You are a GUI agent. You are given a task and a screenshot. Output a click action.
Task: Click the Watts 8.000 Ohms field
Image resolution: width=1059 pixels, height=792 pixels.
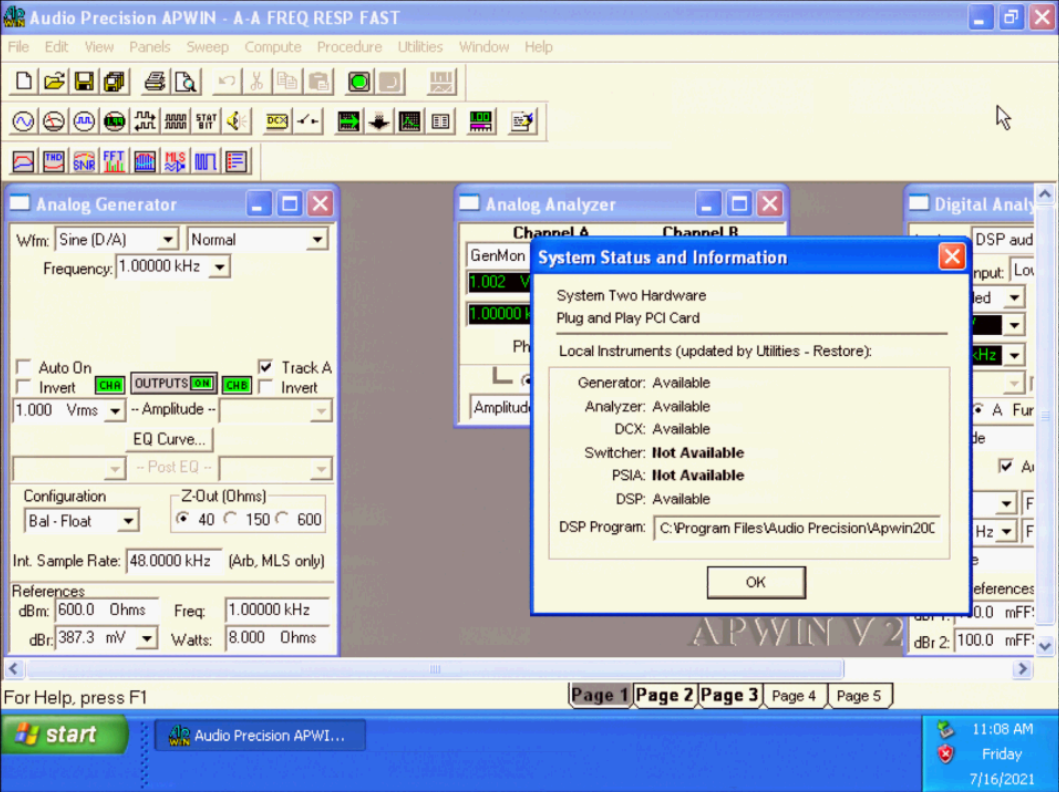coord(278,638)
